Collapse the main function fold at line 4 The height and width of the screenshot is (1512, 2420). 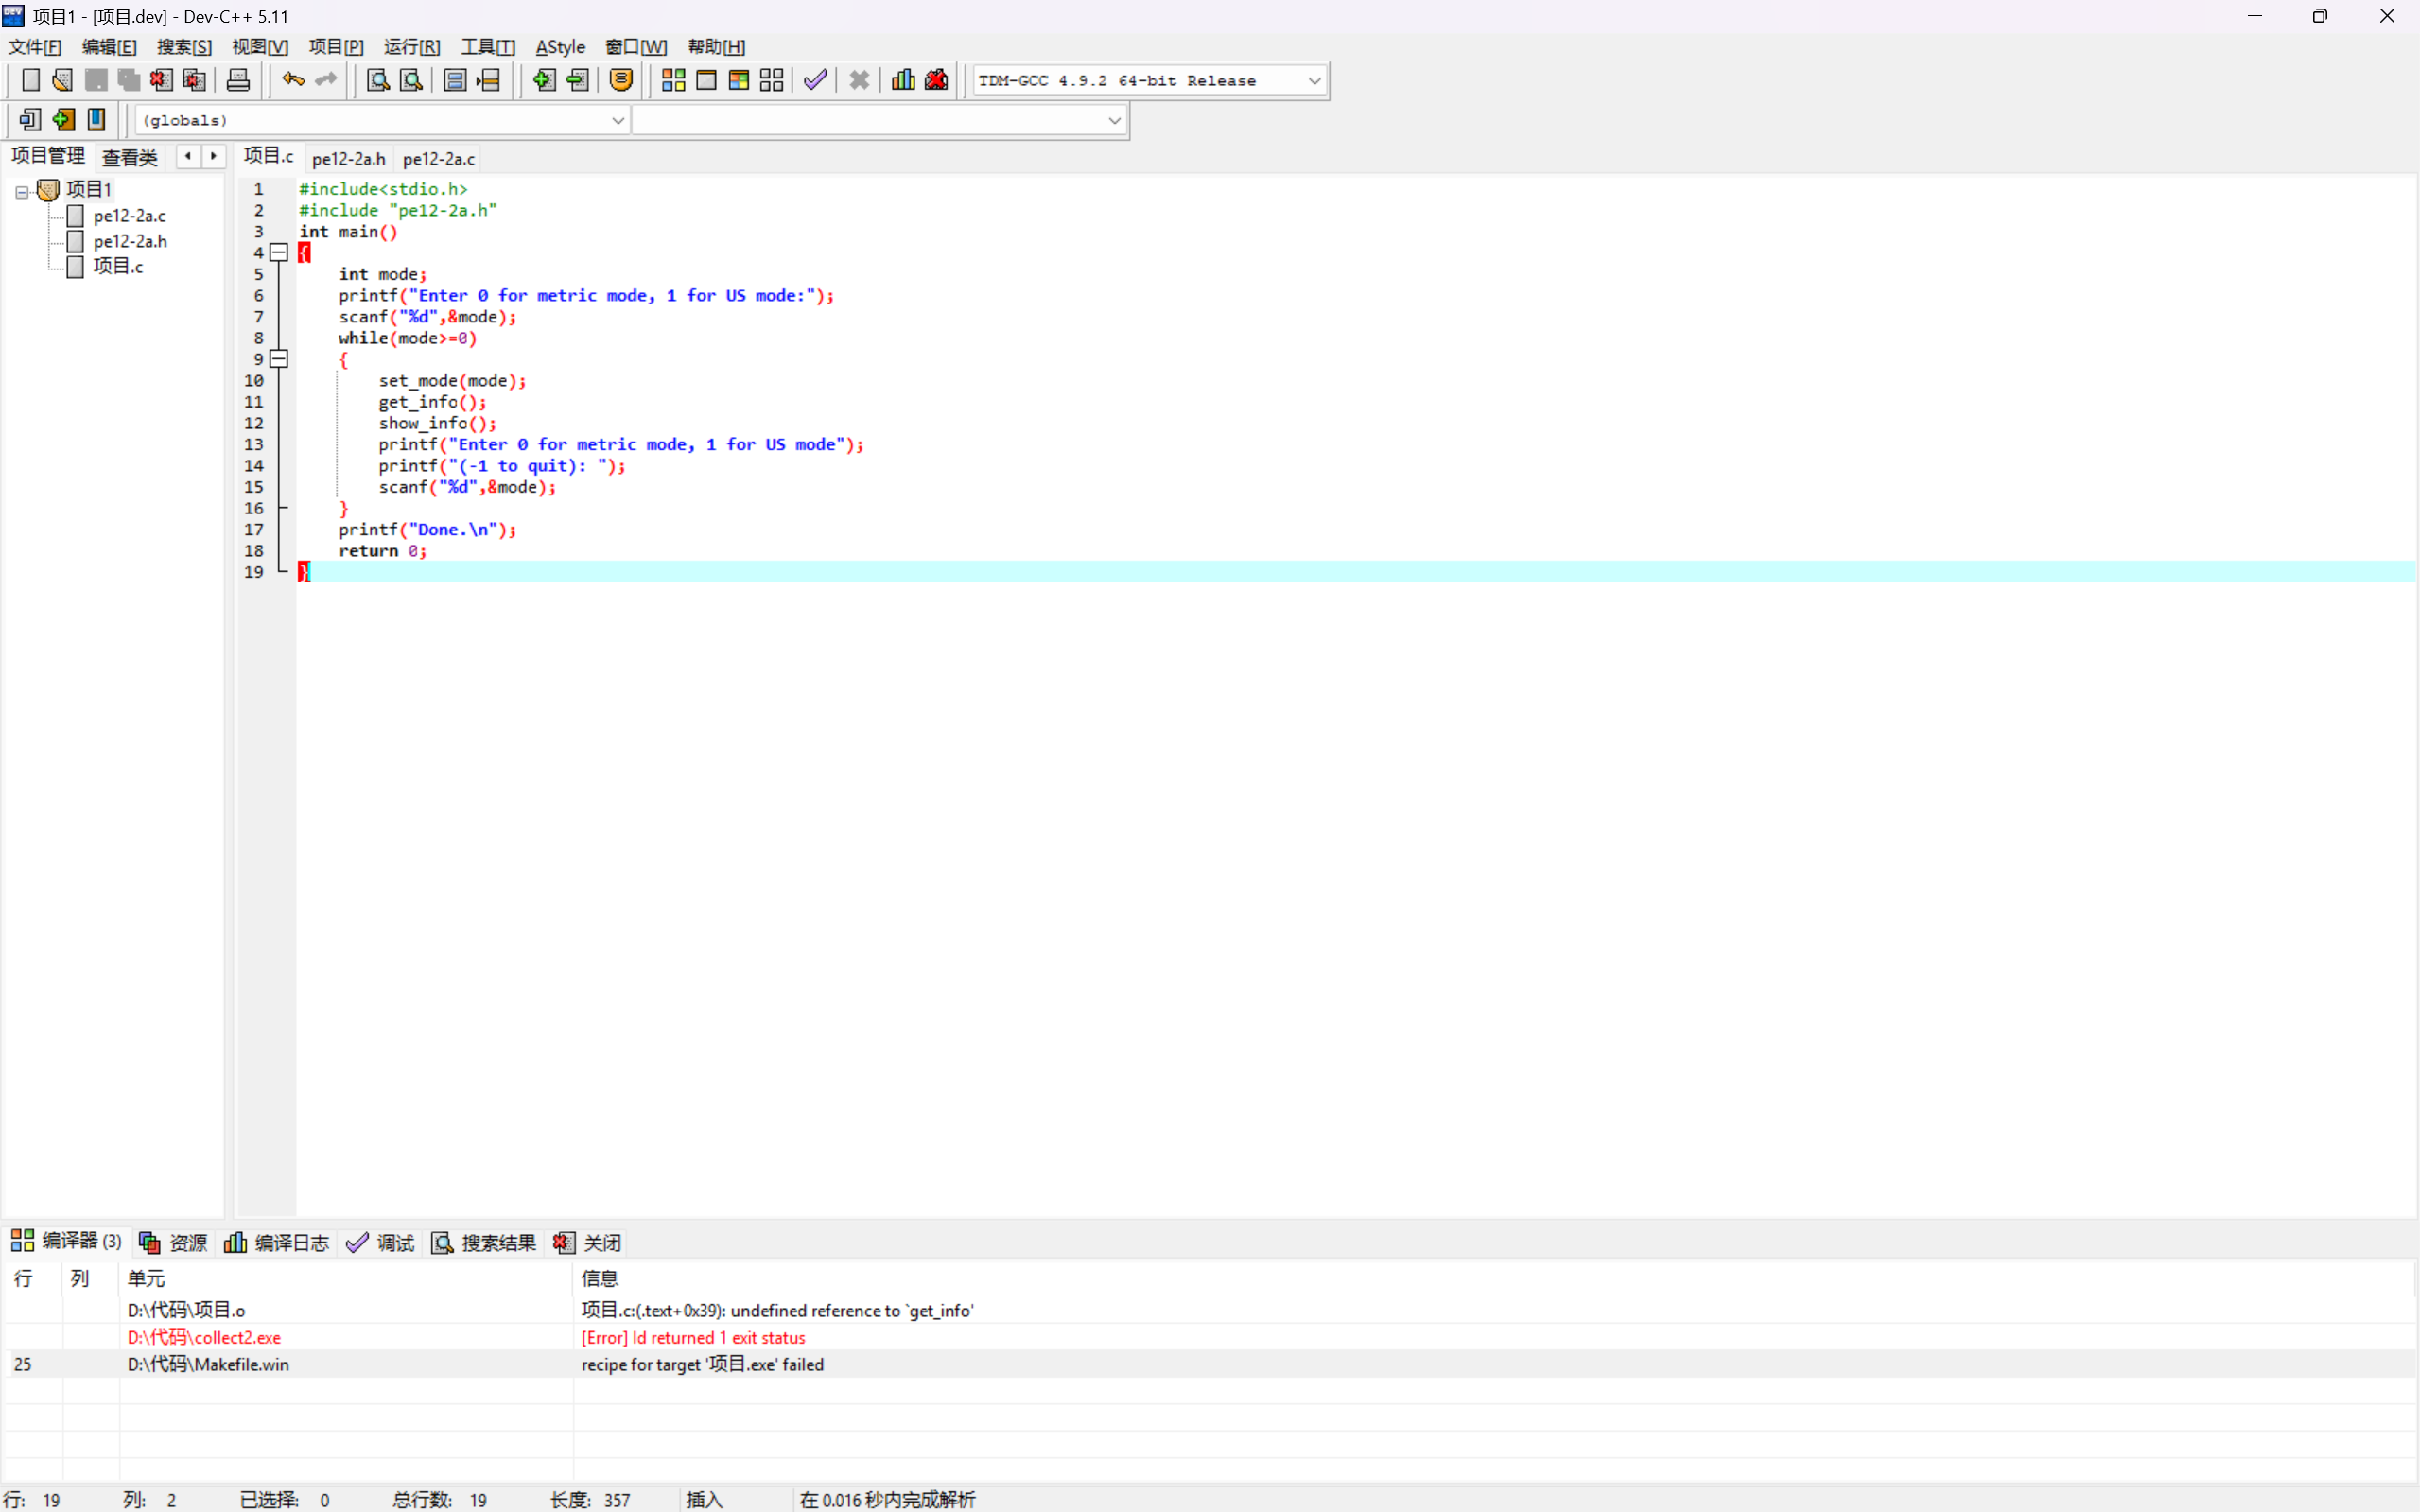pyautogui.click(x=280, y=253)
